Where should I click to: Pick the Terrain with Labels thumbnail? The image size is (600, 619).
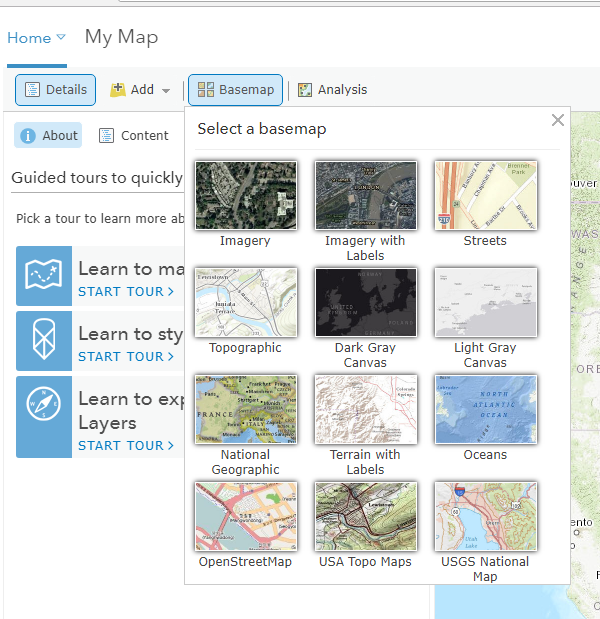(x=366, y=409)
